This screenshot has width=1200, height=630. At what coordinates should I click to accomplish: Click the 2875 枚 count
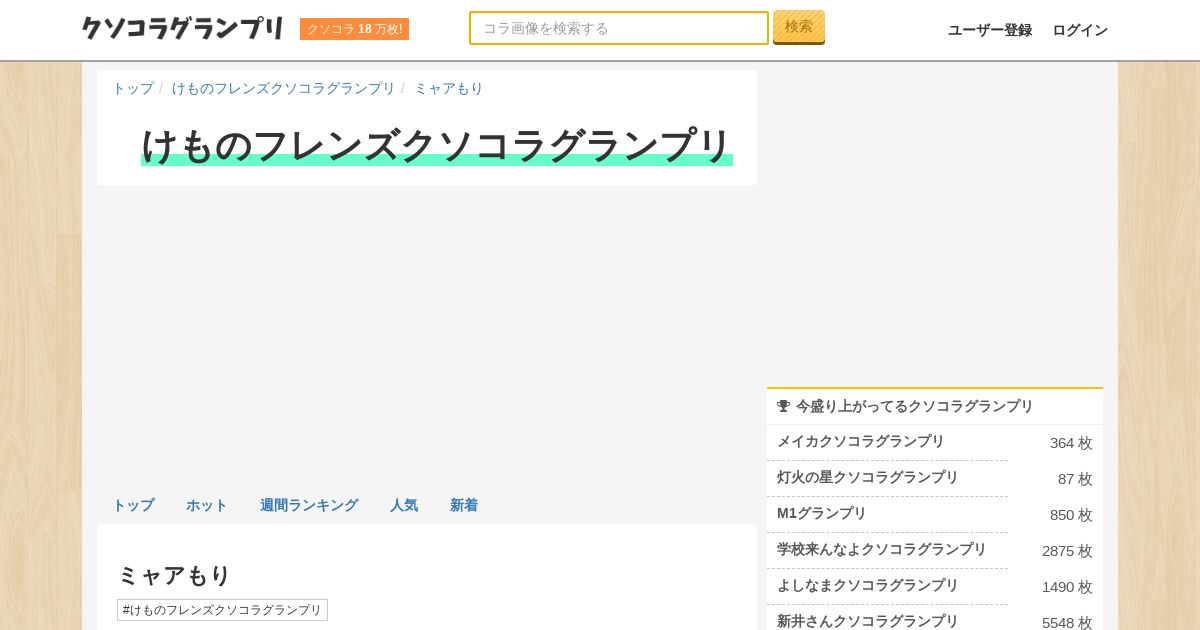[1067, 551]
